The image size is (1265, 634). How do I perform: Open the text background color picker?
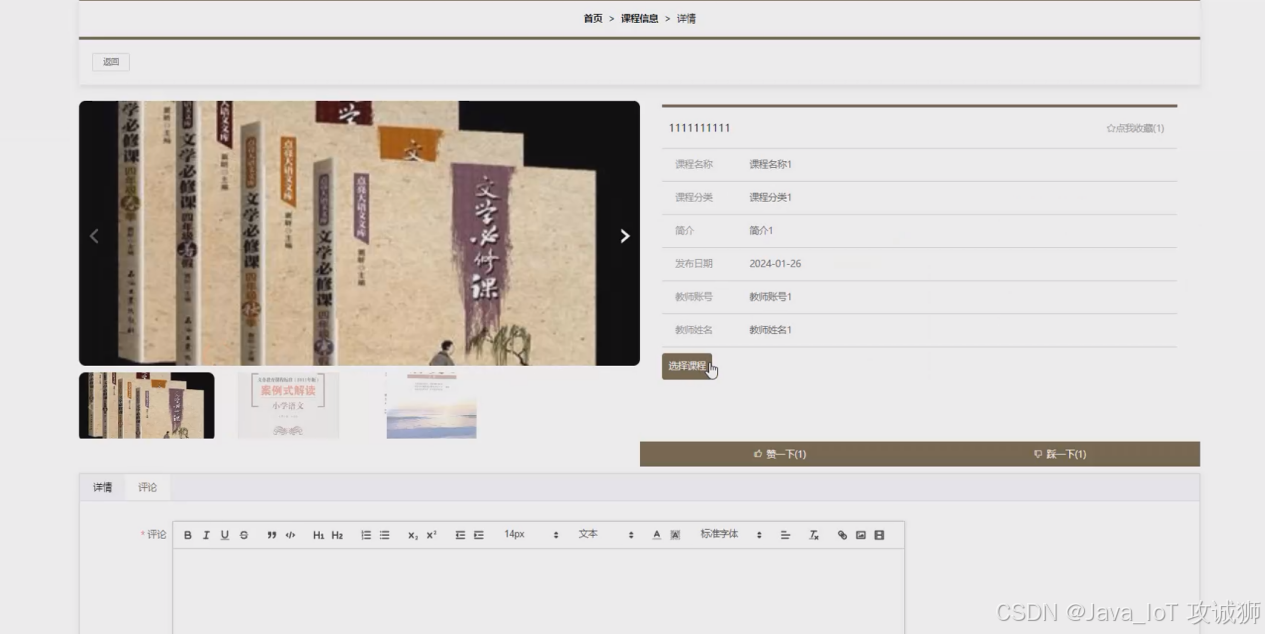point(675,535)
